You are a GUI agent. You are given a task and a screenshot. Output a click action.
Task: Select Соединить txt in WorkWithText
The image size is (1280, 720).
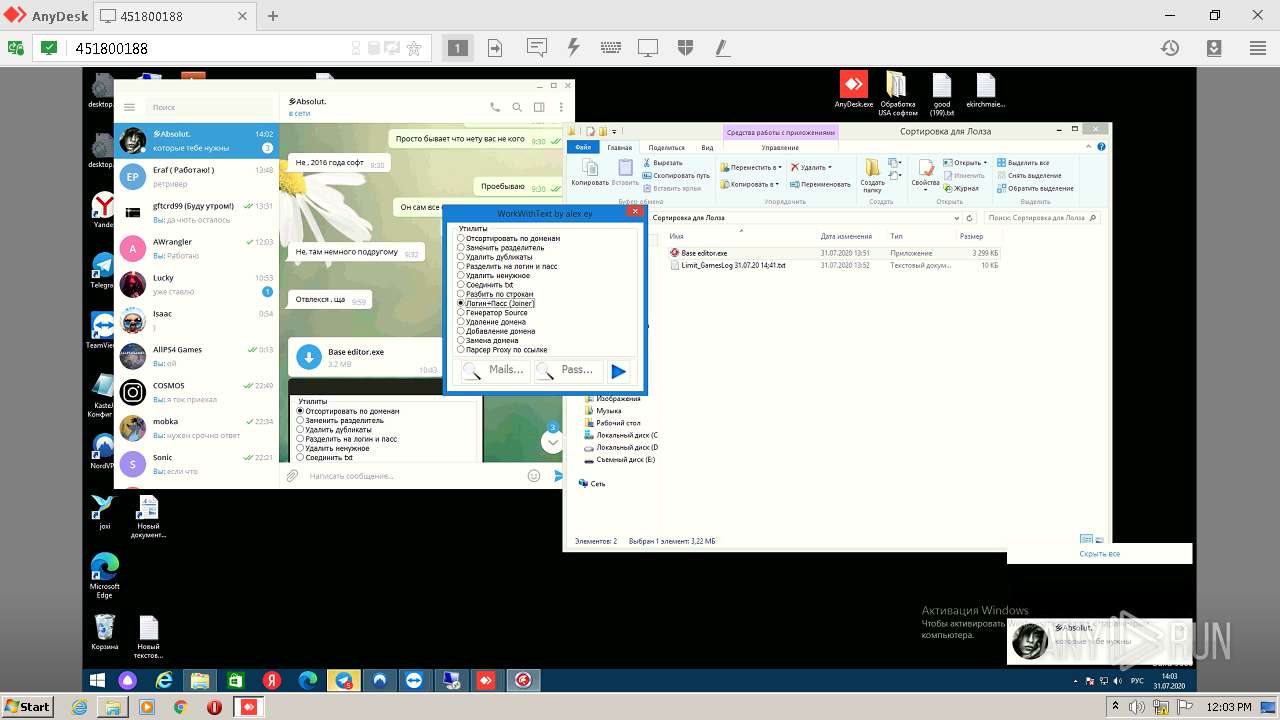[485, 285]
